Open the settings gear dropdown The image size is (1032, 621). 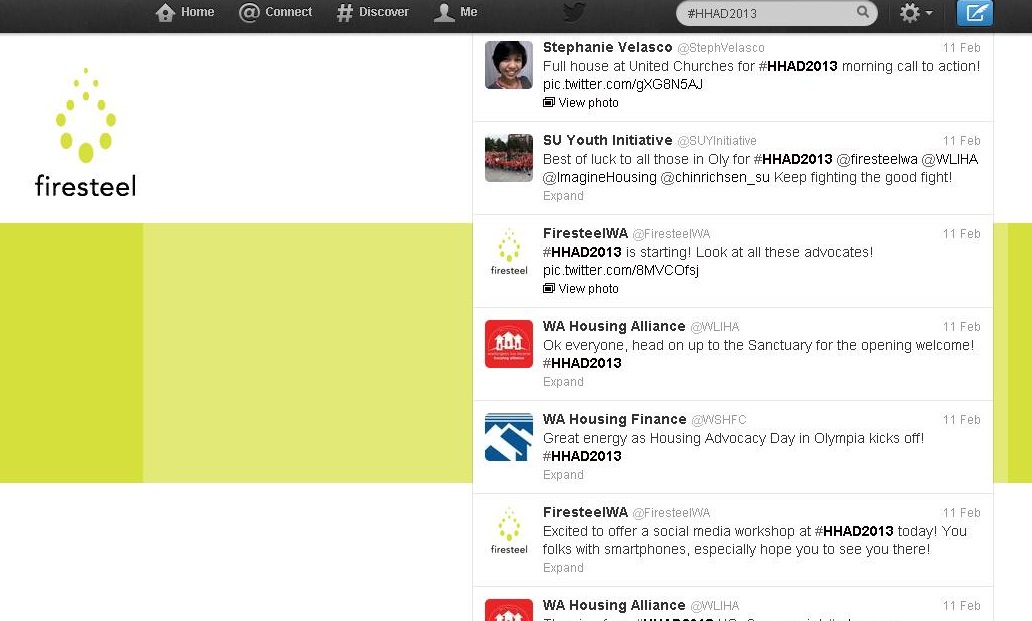pos(915,13)
